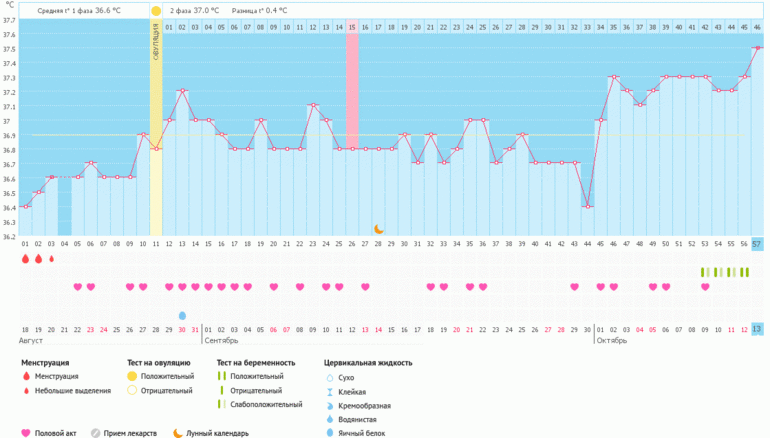The height and width of the screenshot is (438, 770).
Task: Click the Отрицательный ovulation test circle icon
Action: [132, 391]
